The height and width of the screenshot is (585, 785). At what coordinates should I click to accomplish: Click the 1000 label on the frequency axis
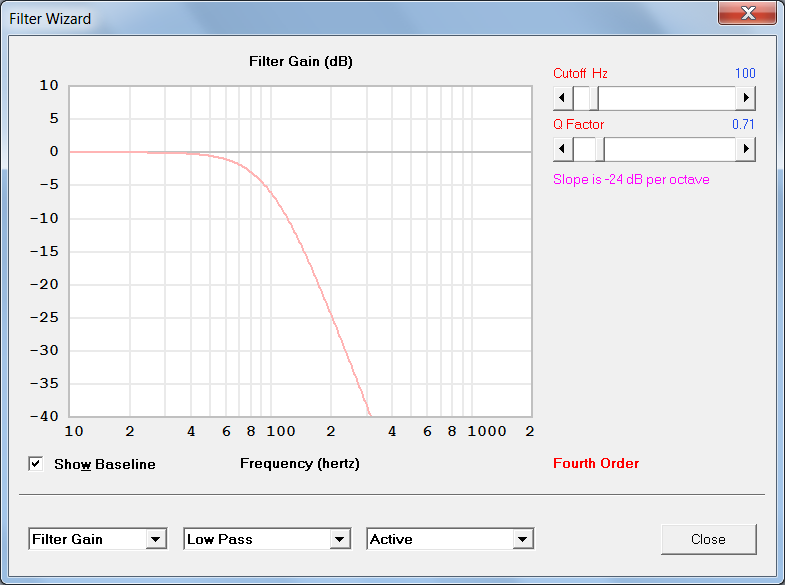click(x=487, y=431)
